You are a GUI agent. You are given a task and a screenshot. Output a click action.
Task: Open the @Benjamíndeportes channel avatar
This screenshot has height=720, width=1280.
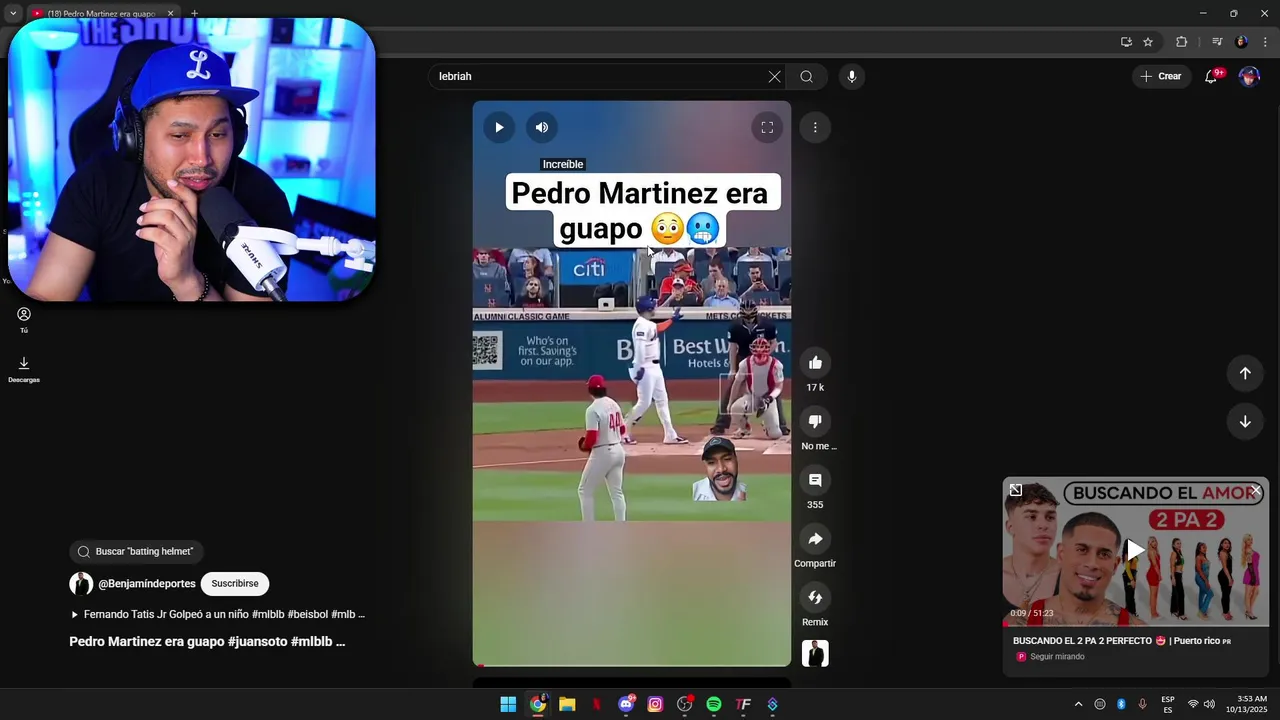[81, 584]
